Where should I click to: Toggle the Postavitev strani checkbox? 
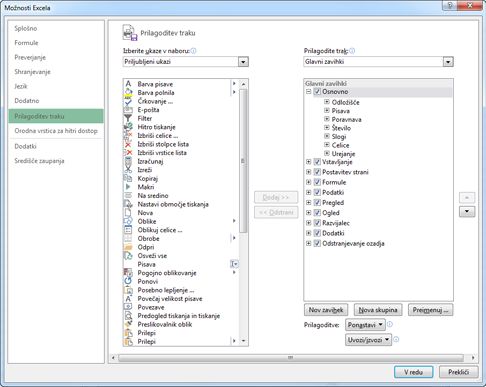pos(317,172)
